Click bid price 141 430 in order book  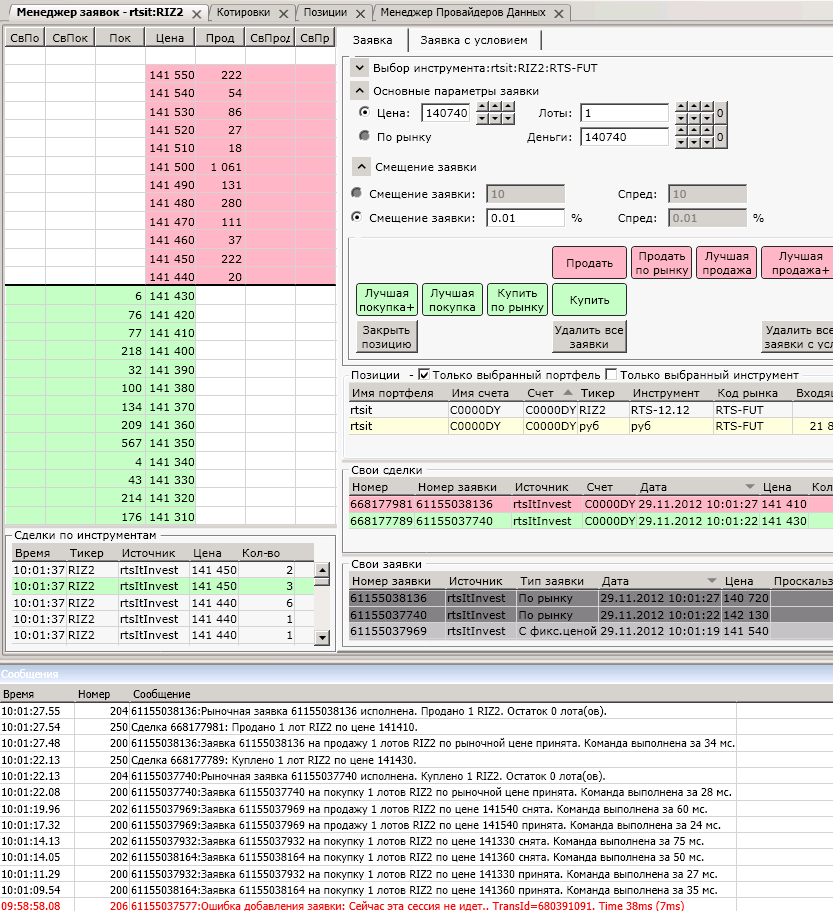coord(171,296)
